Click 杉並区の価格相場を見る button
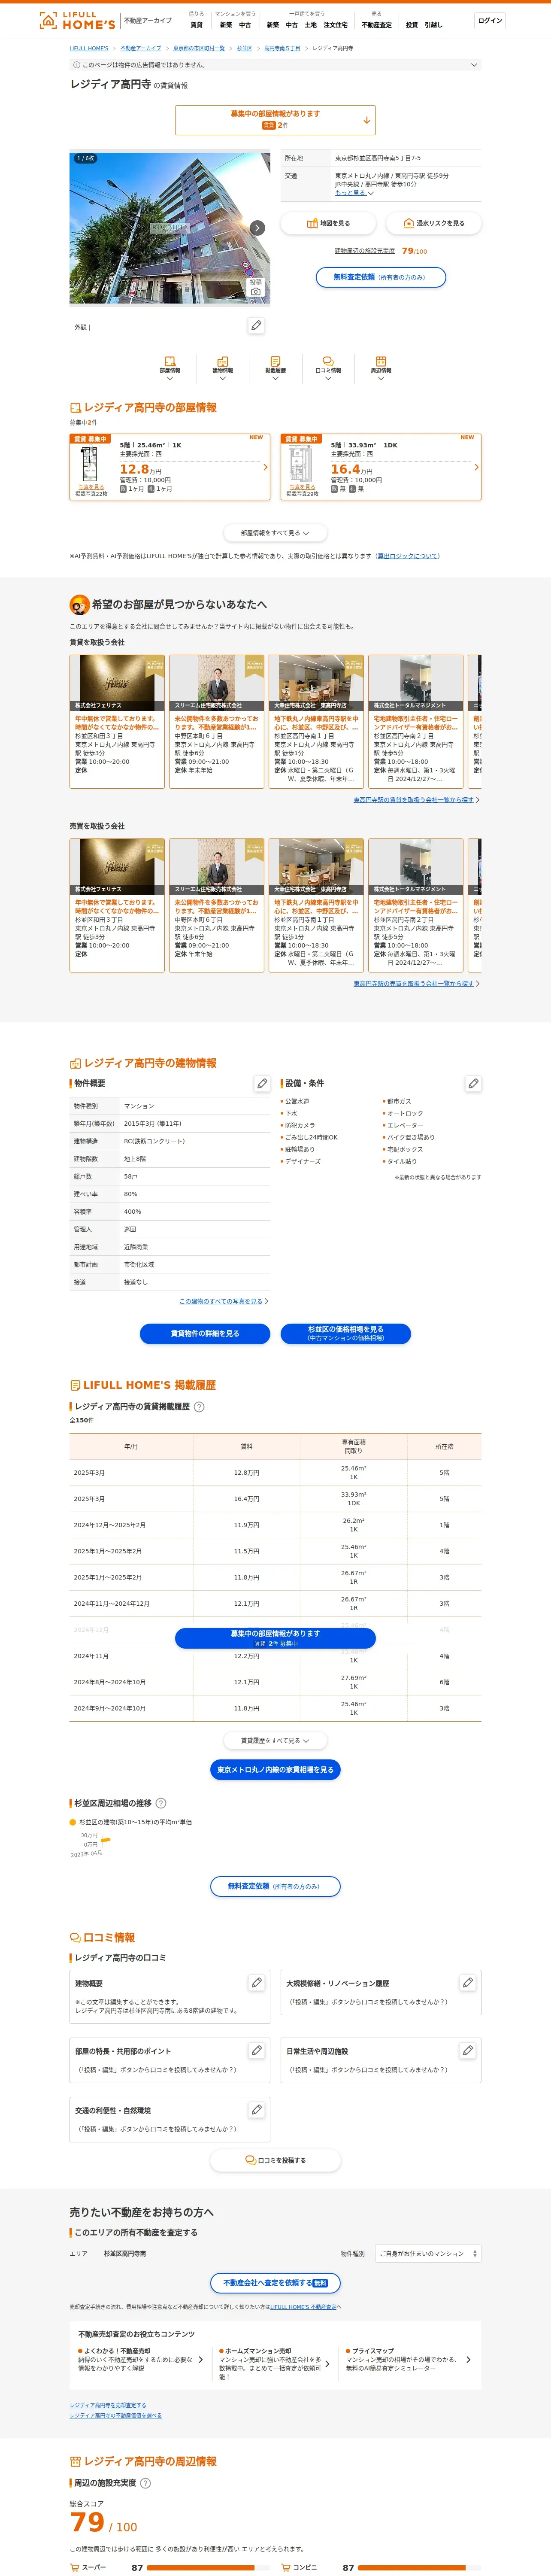 [x=345, y=1333]
